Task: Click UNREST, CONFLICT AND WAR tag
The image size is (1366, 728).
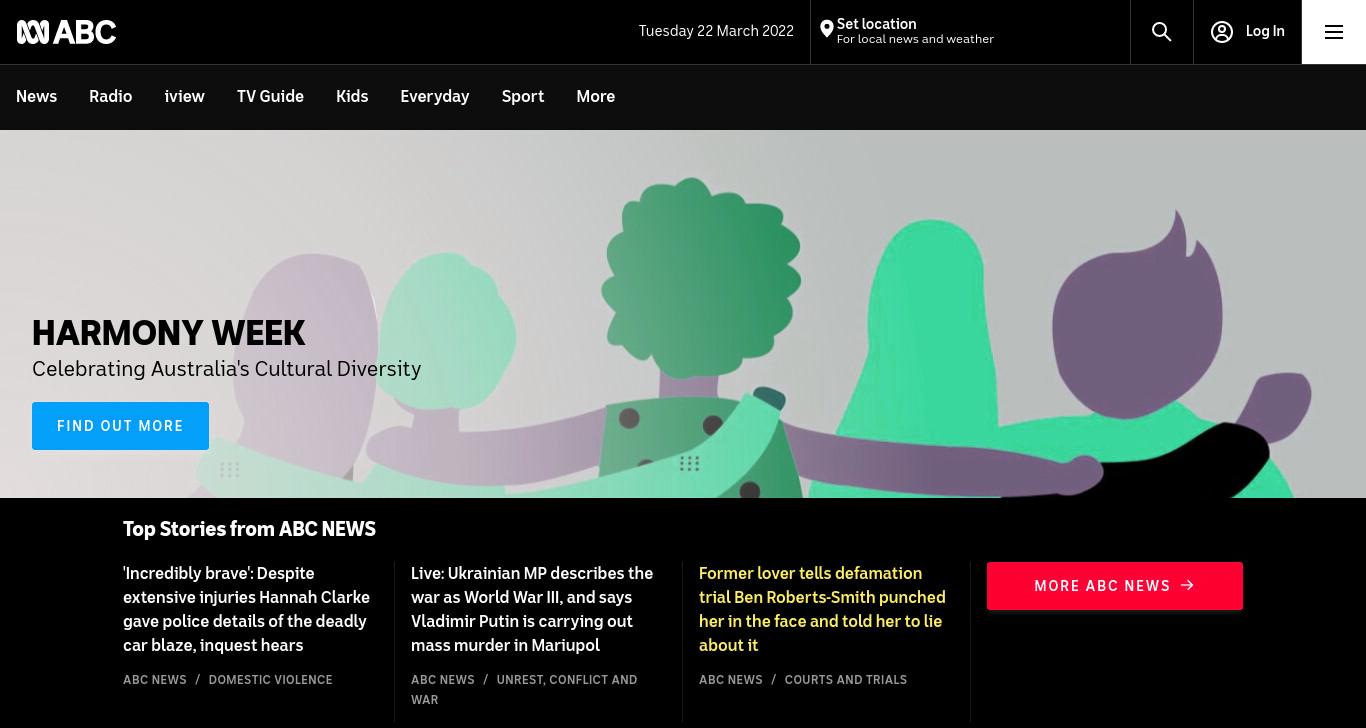Action: pos(524,690)
